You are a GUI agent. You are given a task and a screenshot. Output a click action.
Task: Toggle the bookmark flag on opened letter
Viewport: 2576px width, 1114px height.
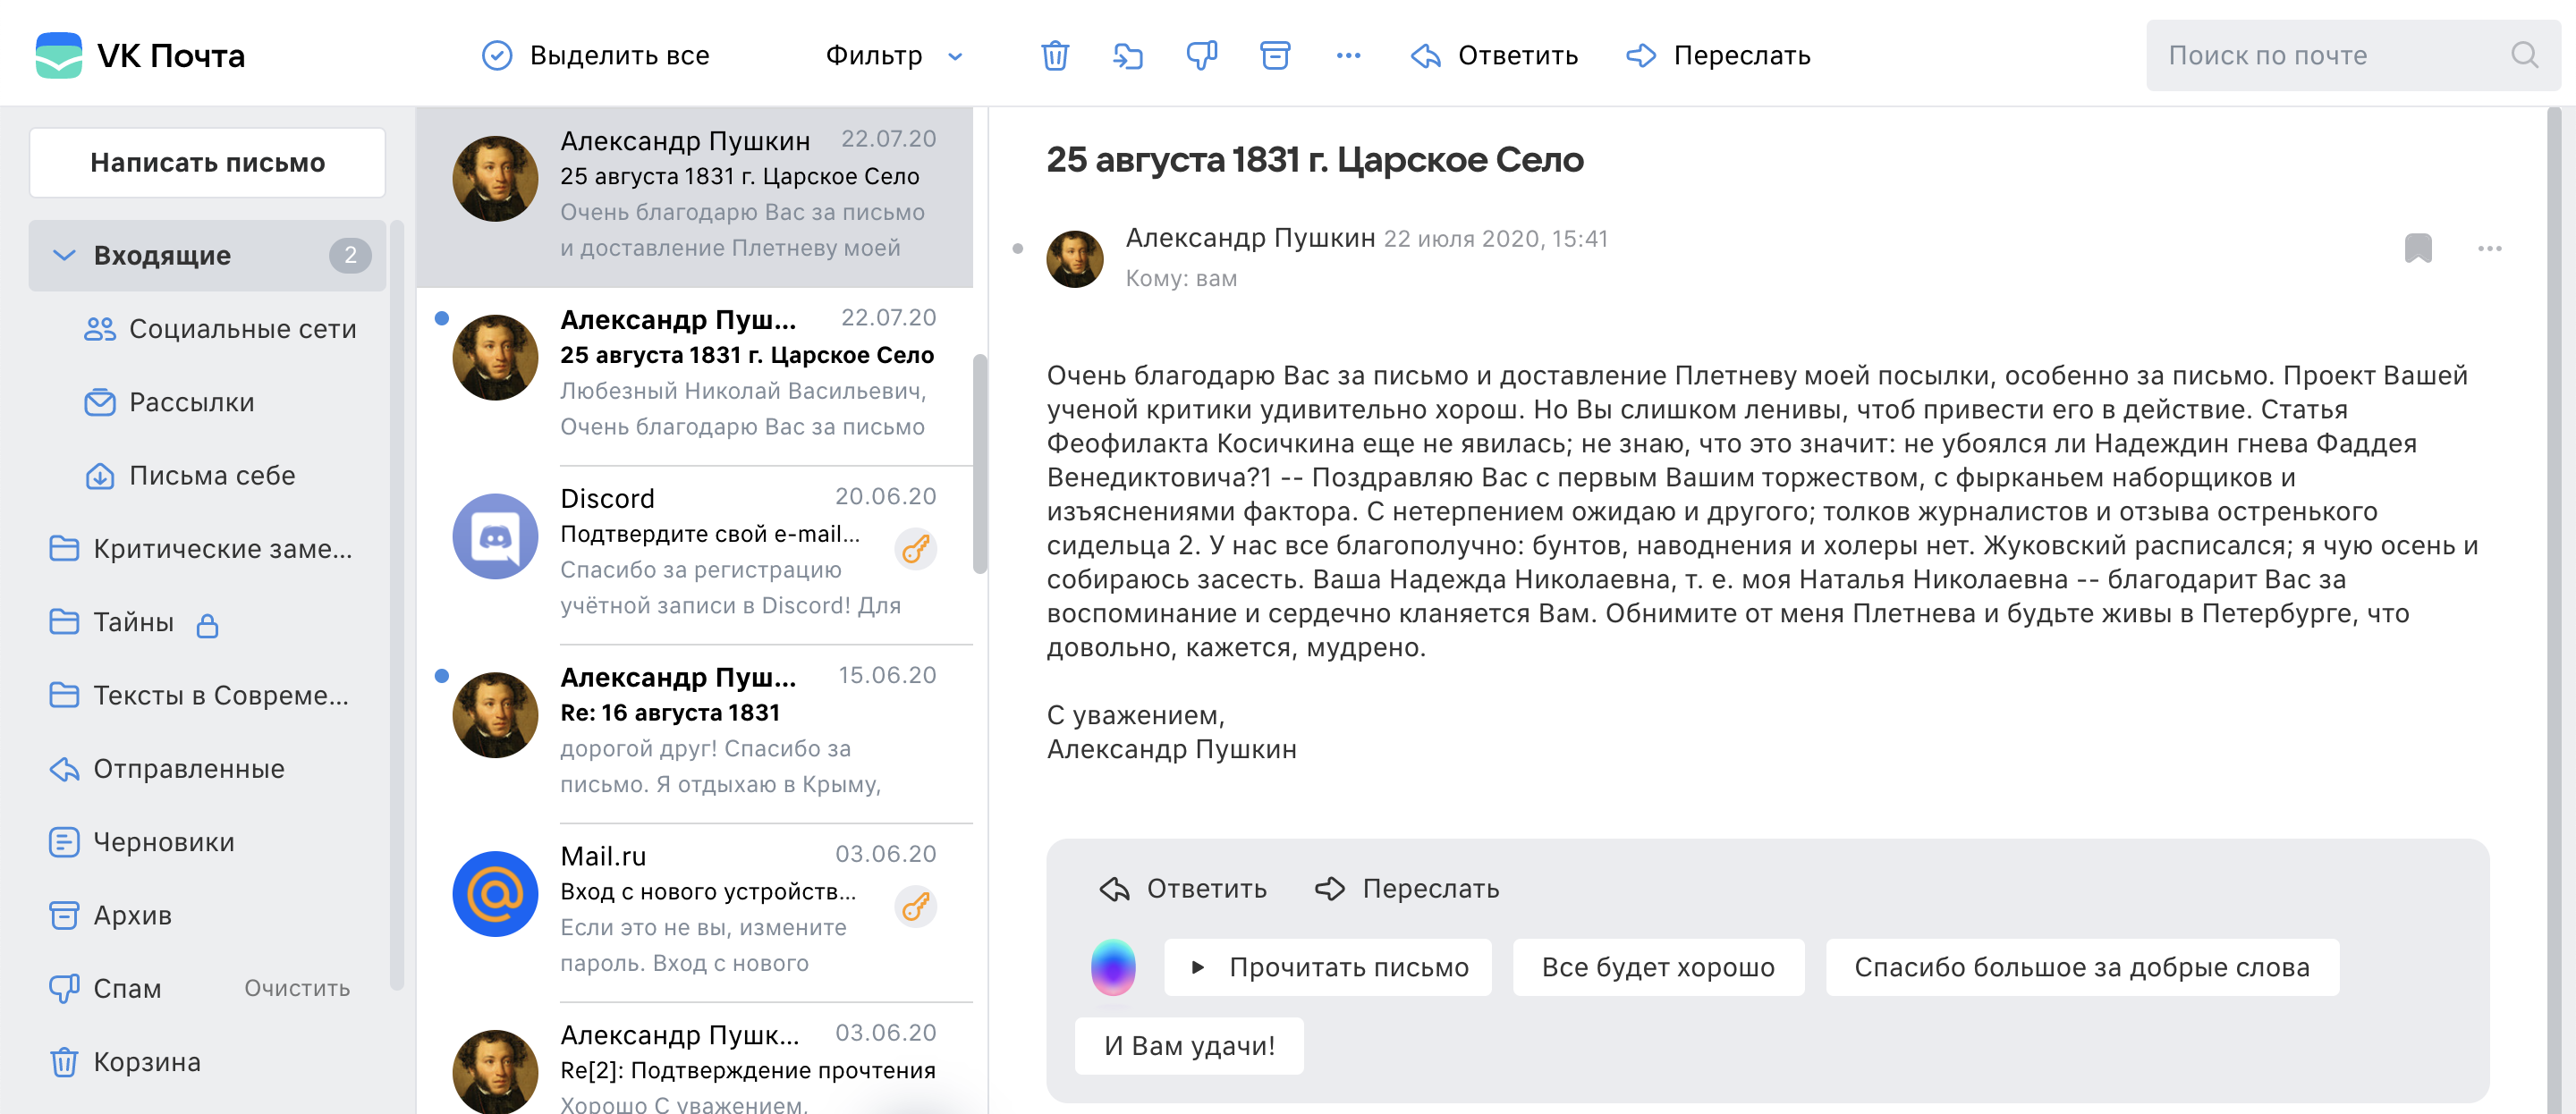[x=2418, y=248]
